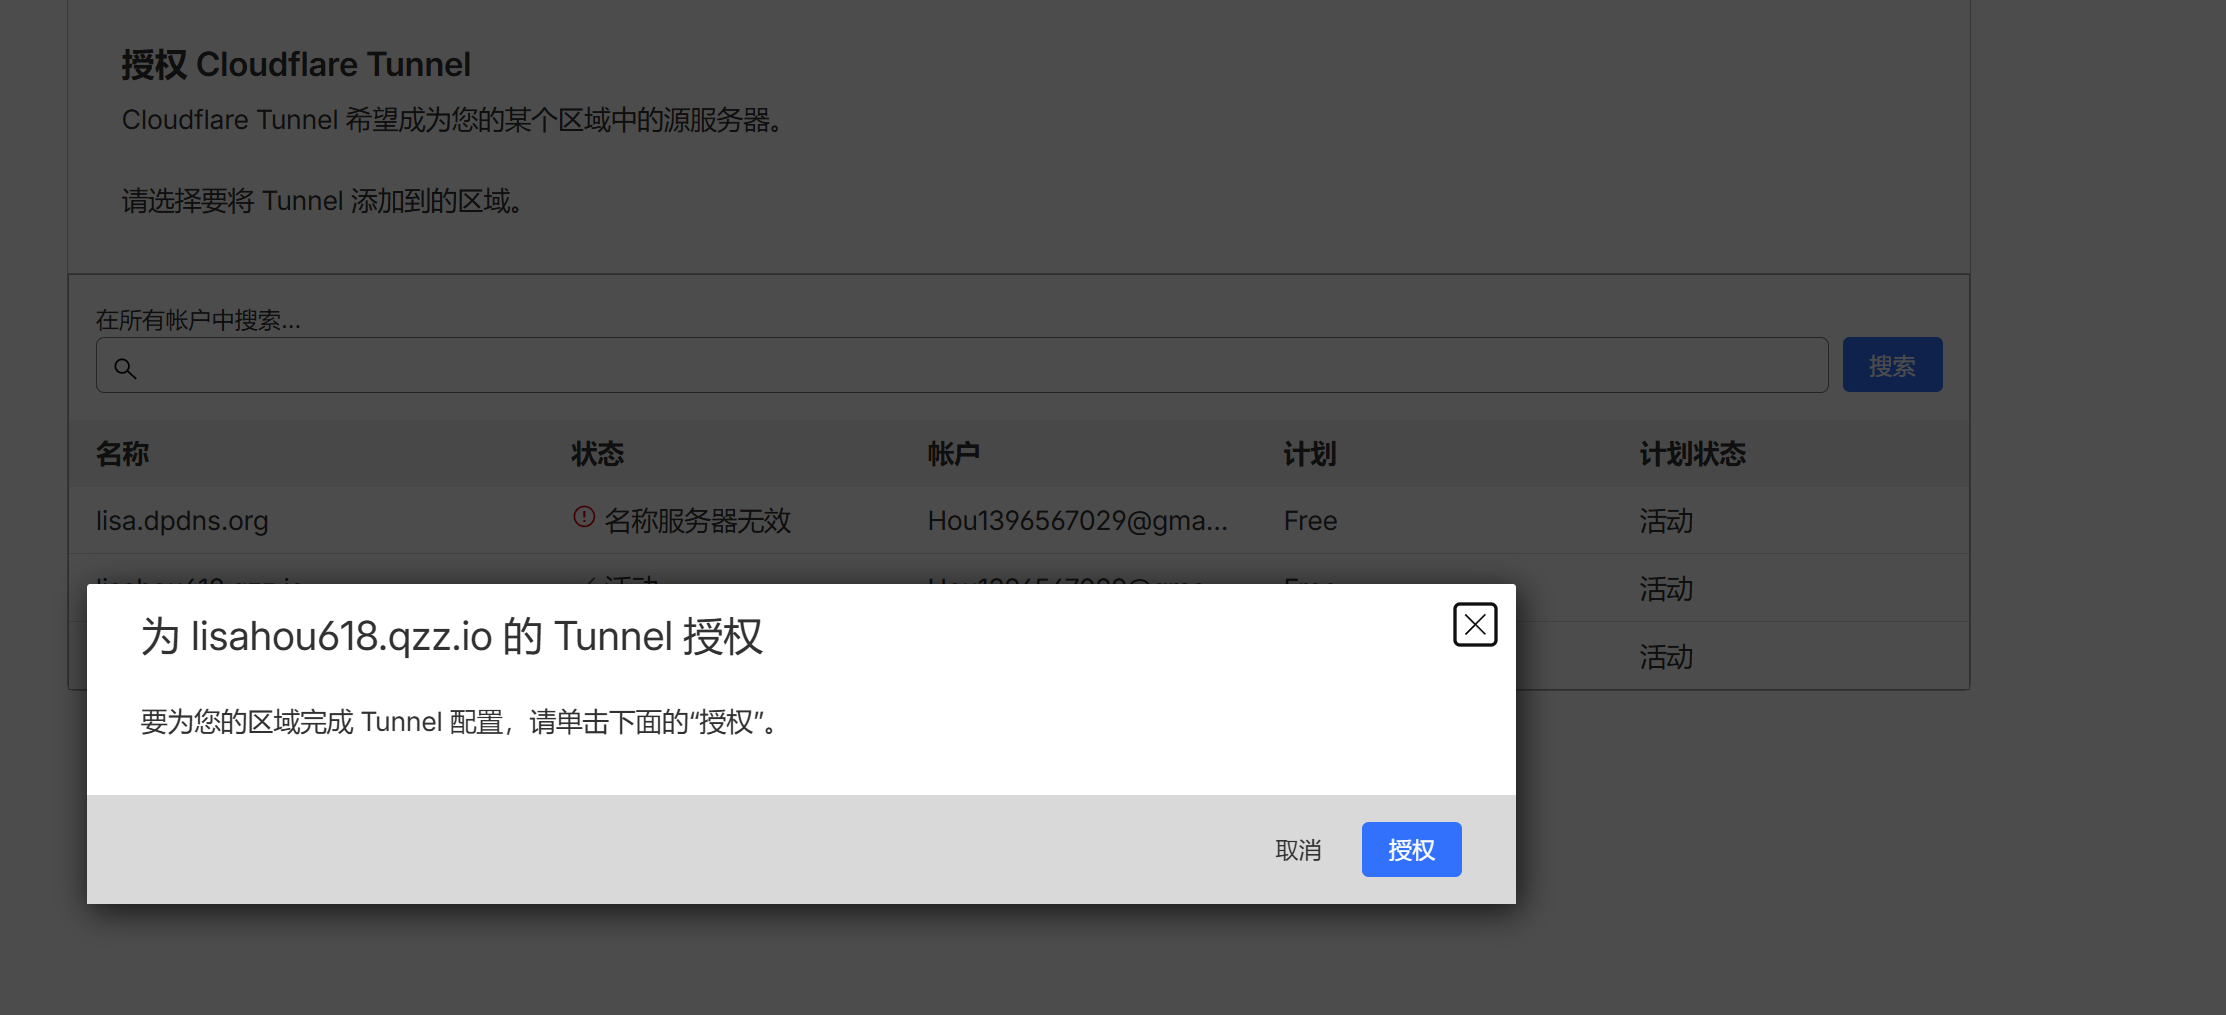The image size is (2226, 1015).
Task: Click the 计划状态 column header
Action: point(1692,454)
